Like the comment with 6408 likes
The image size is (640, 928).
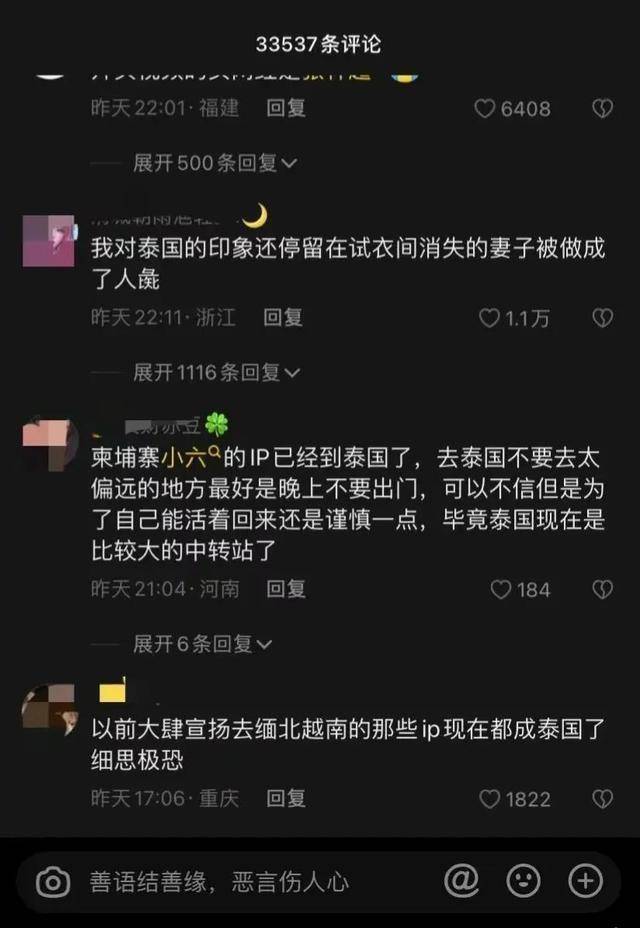[x=485, y=108]
